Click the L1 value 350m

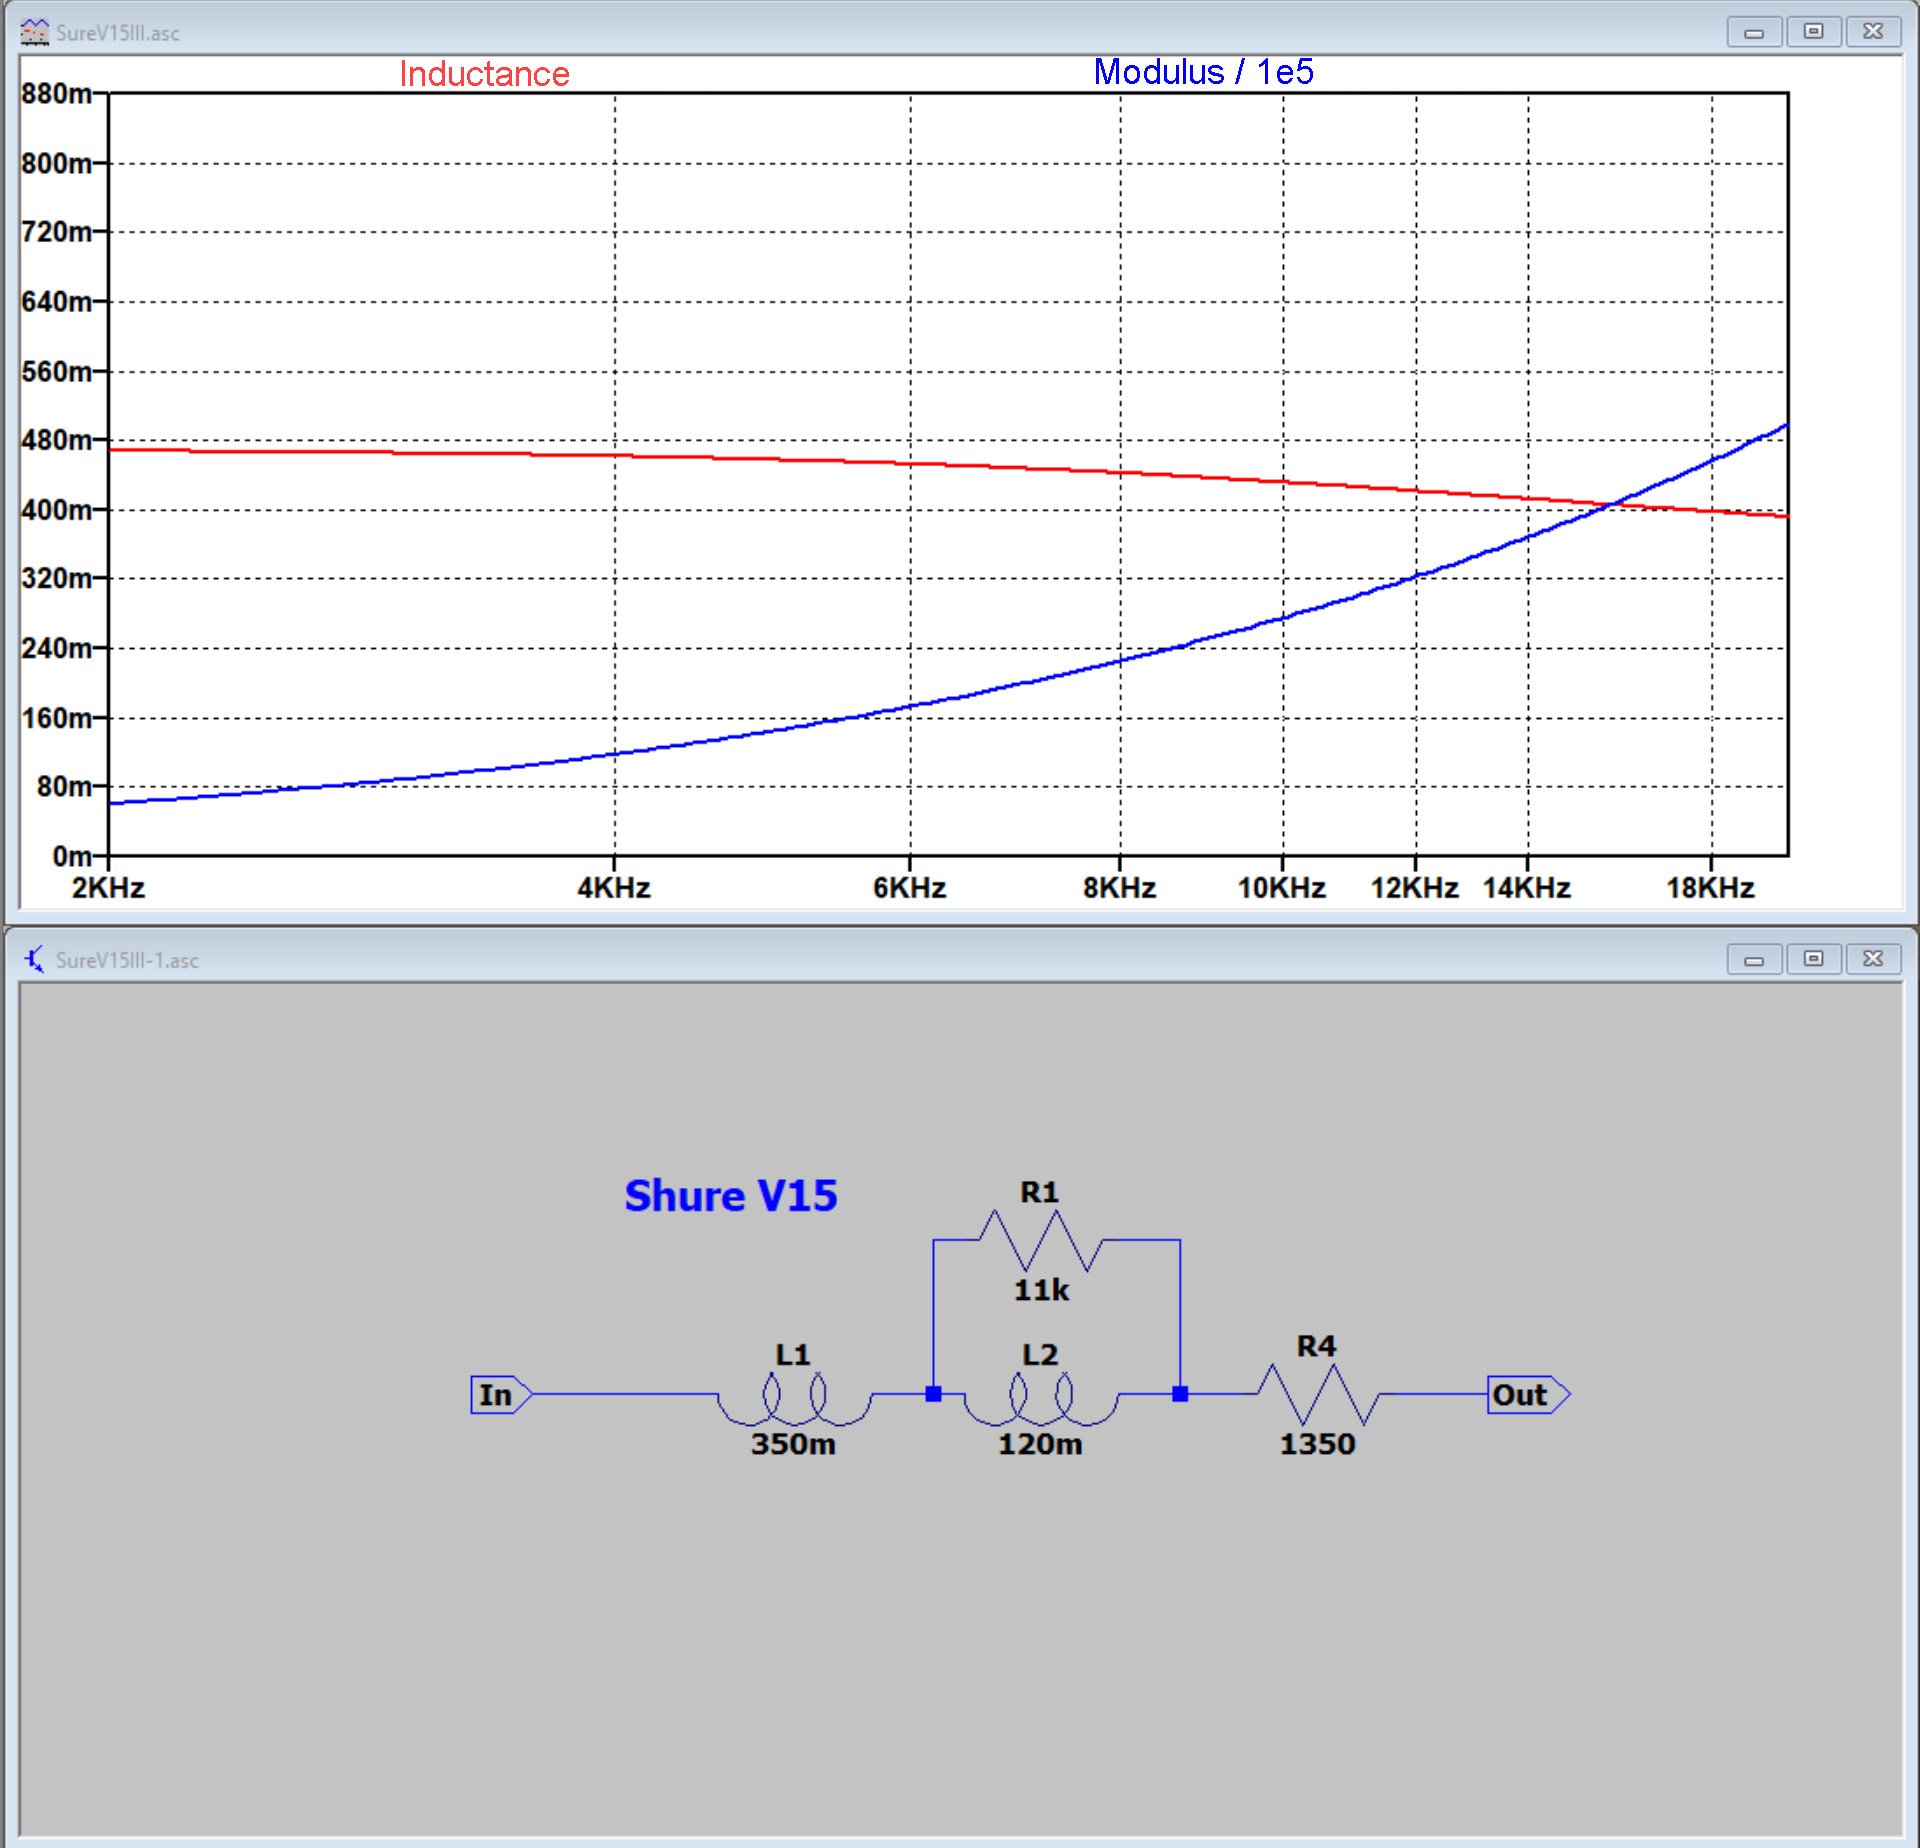(x=794, y=1444)
